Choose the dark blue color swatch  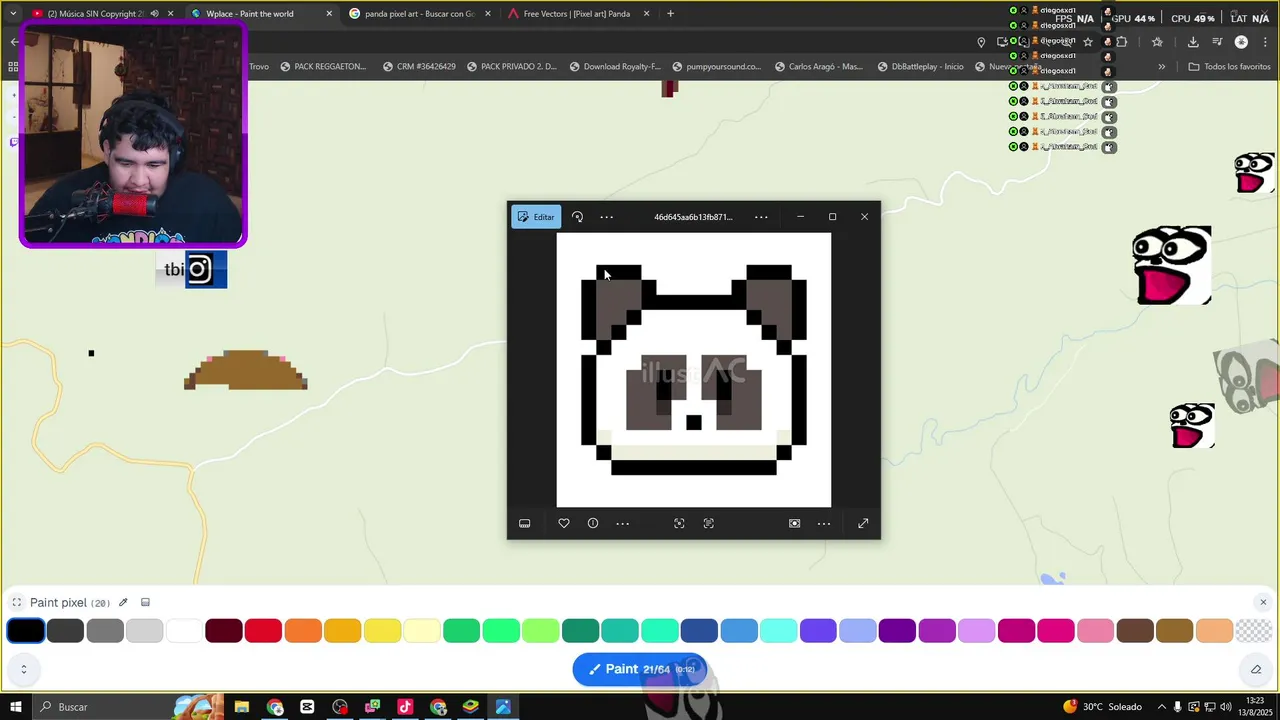[x=699, y=631]
